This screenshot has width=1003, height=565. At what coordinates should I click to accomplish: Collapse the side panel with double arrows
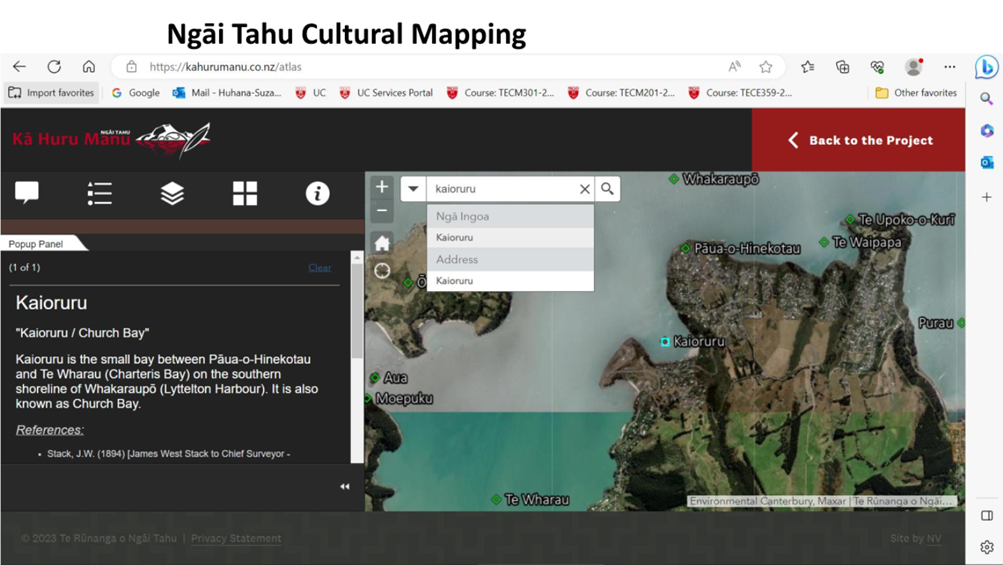point(345,486)
